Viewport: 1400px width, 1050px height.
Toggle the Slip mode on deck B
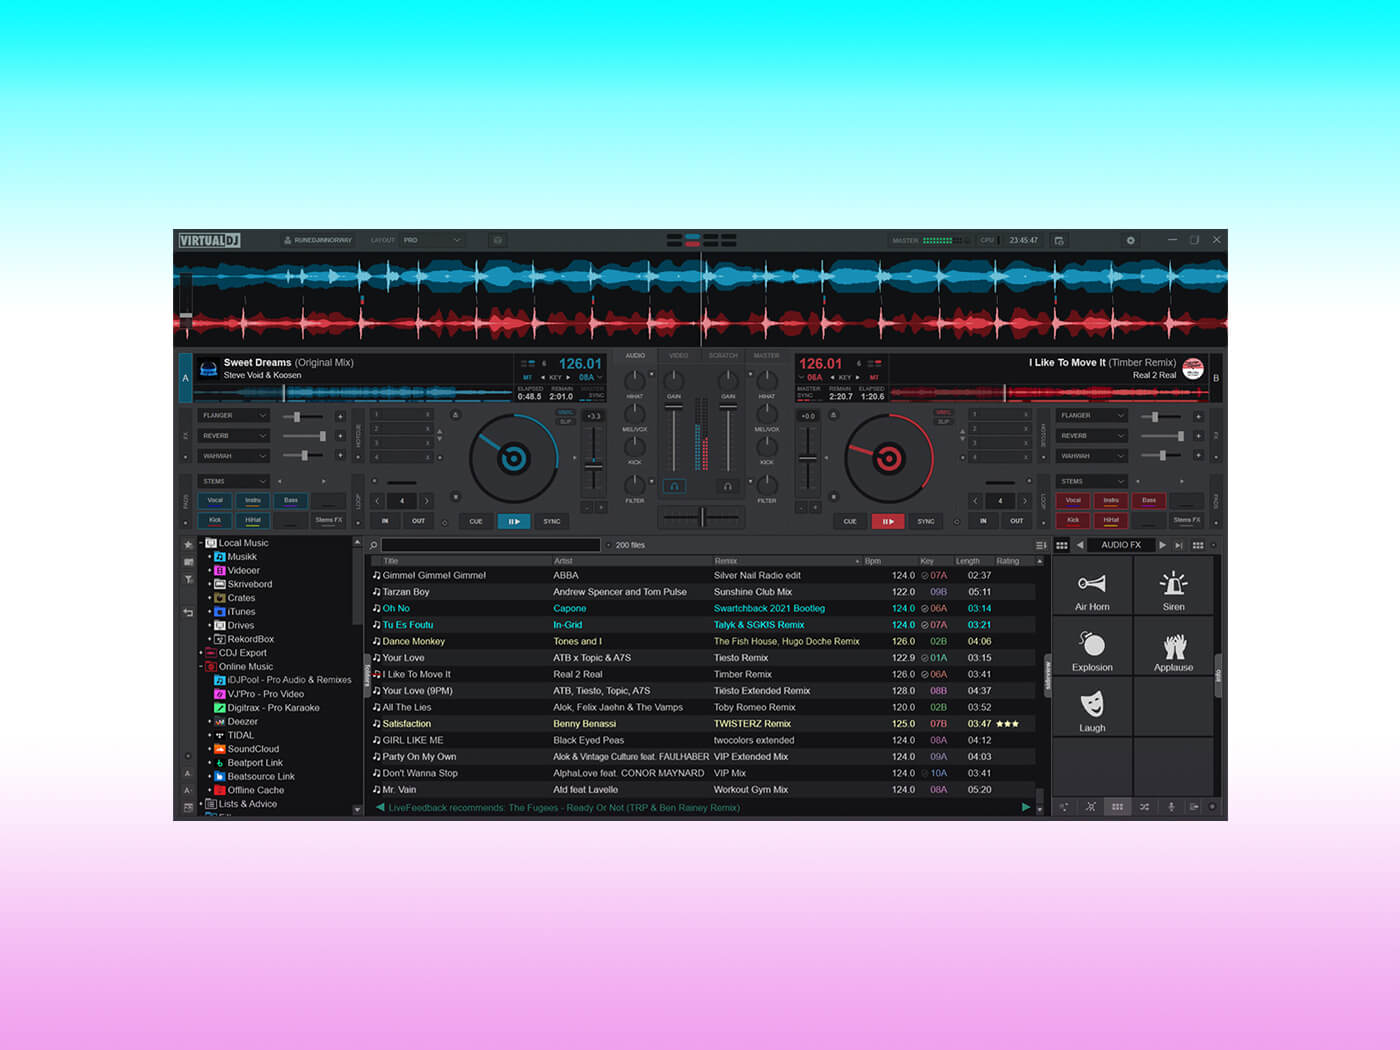[x=943, y=421]
